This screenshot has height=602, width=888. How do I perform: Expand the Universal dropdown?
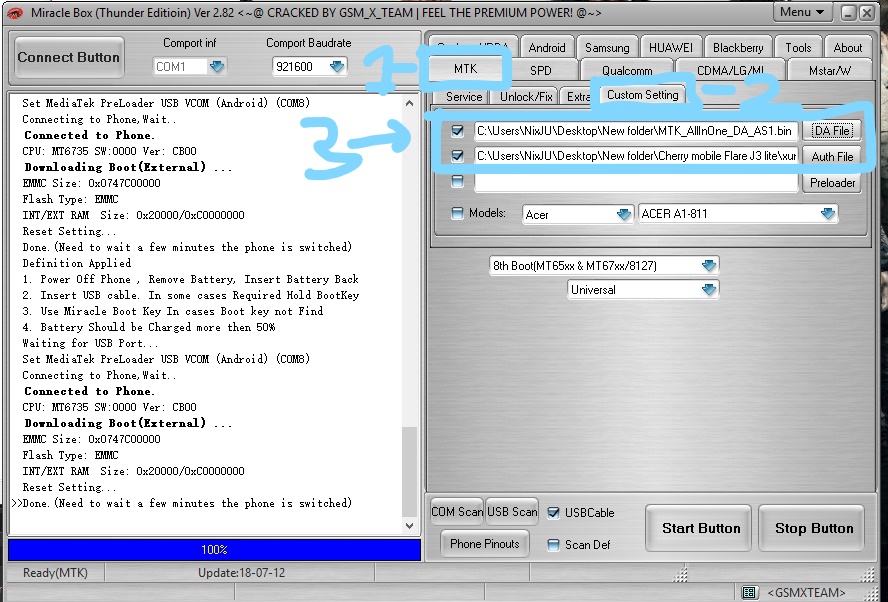click(x=708, y=289)
